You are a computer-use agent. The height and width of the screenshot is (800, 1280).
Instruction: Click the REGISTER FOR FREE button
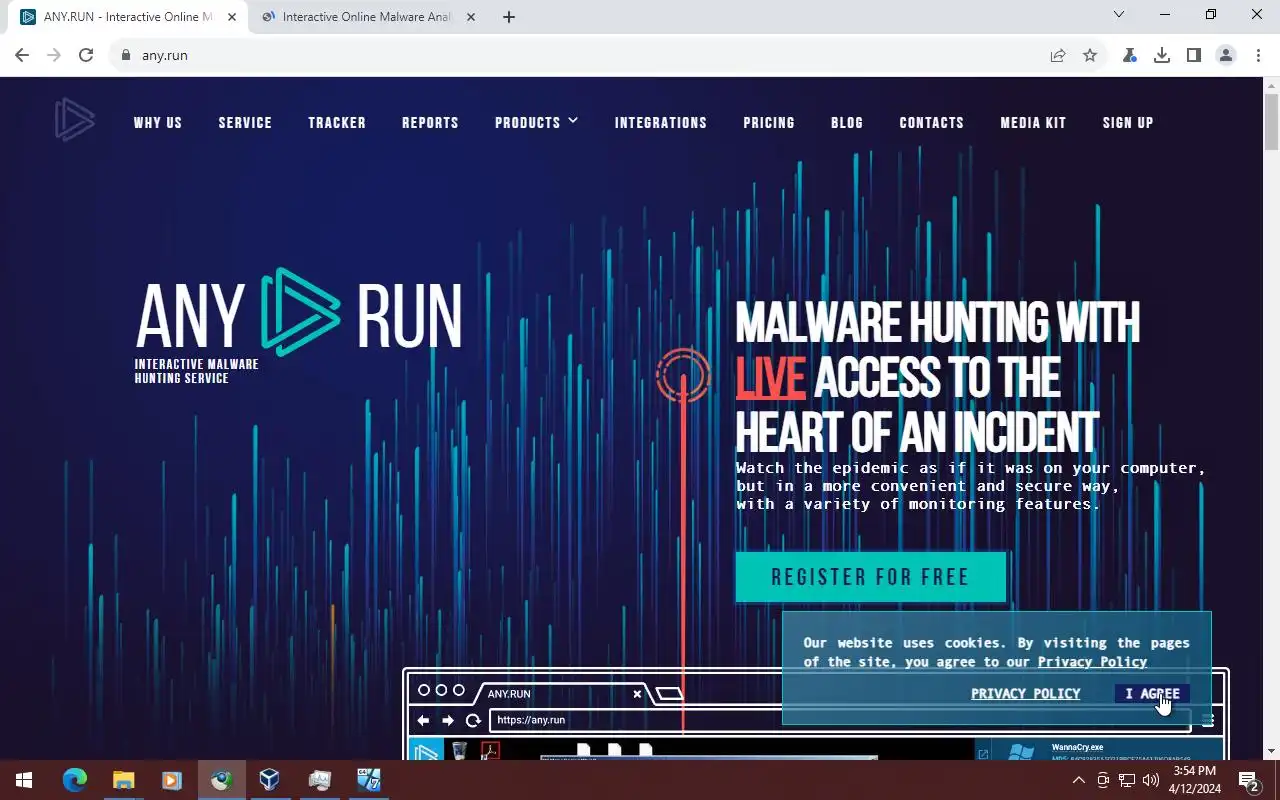(871, 577)
